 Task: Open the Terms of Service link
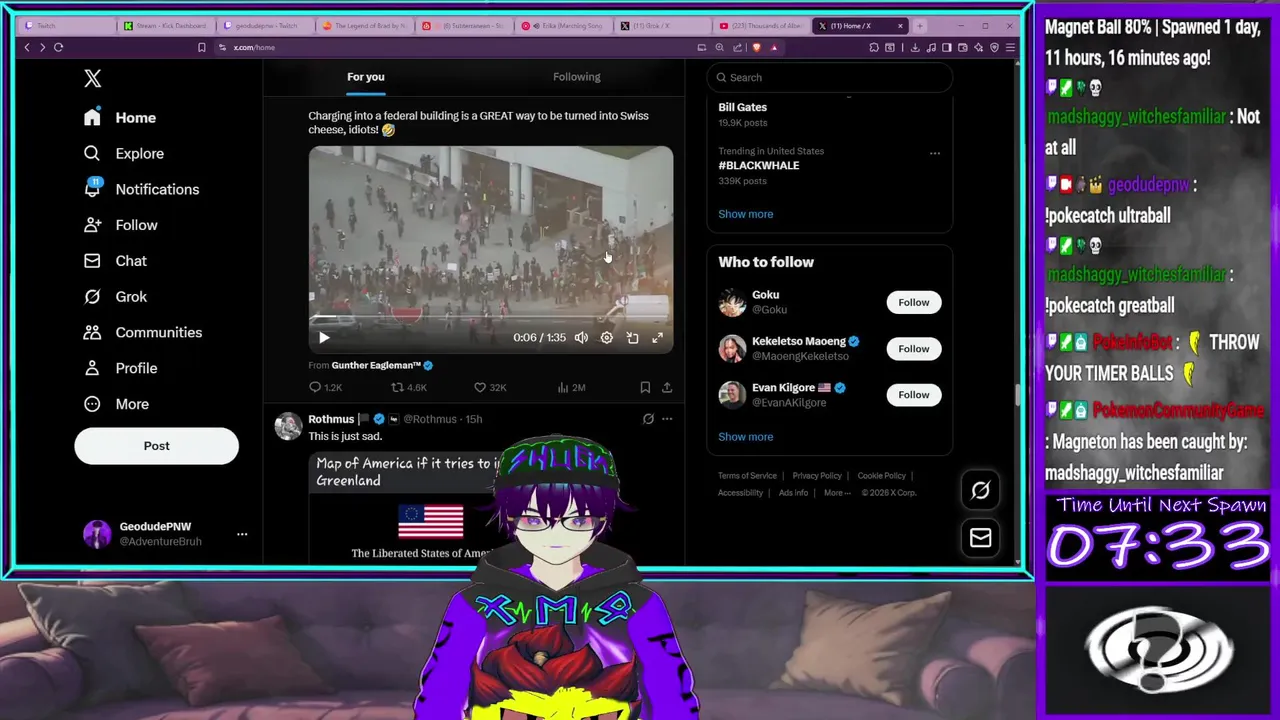click(x=747, y=476)
